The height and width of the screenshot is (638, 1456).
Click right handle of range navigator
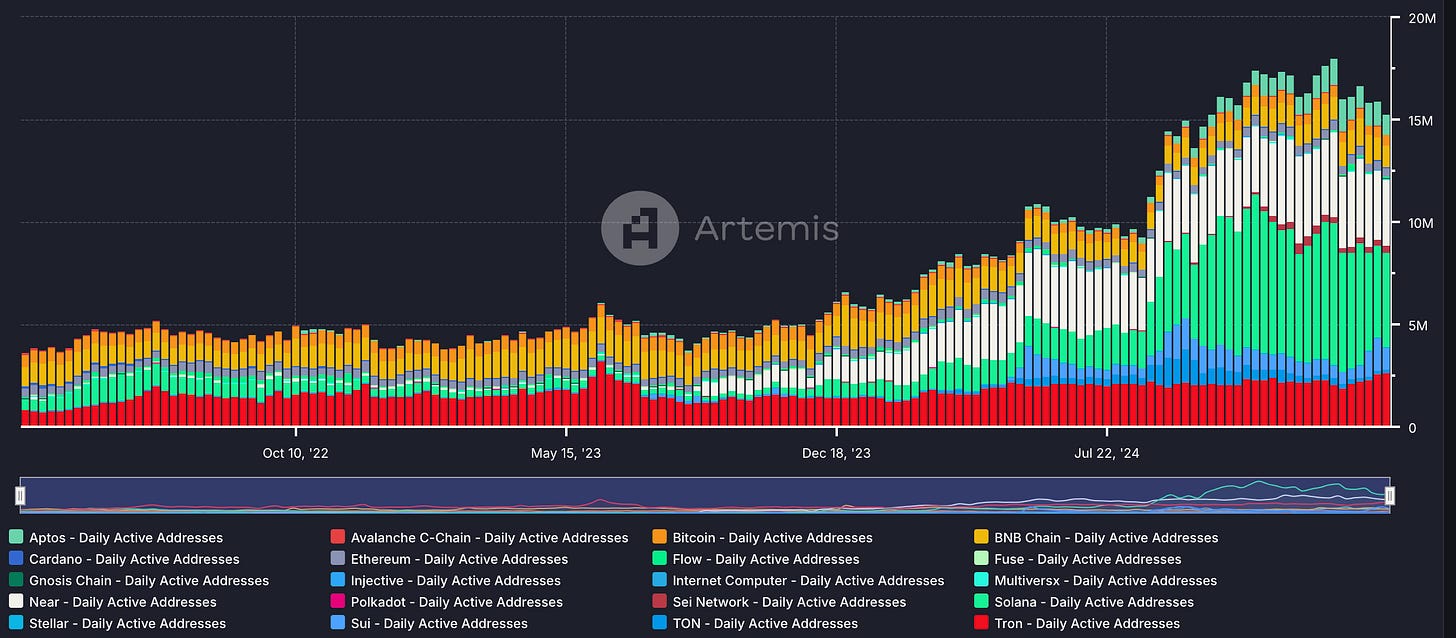tap(1389, 496)
